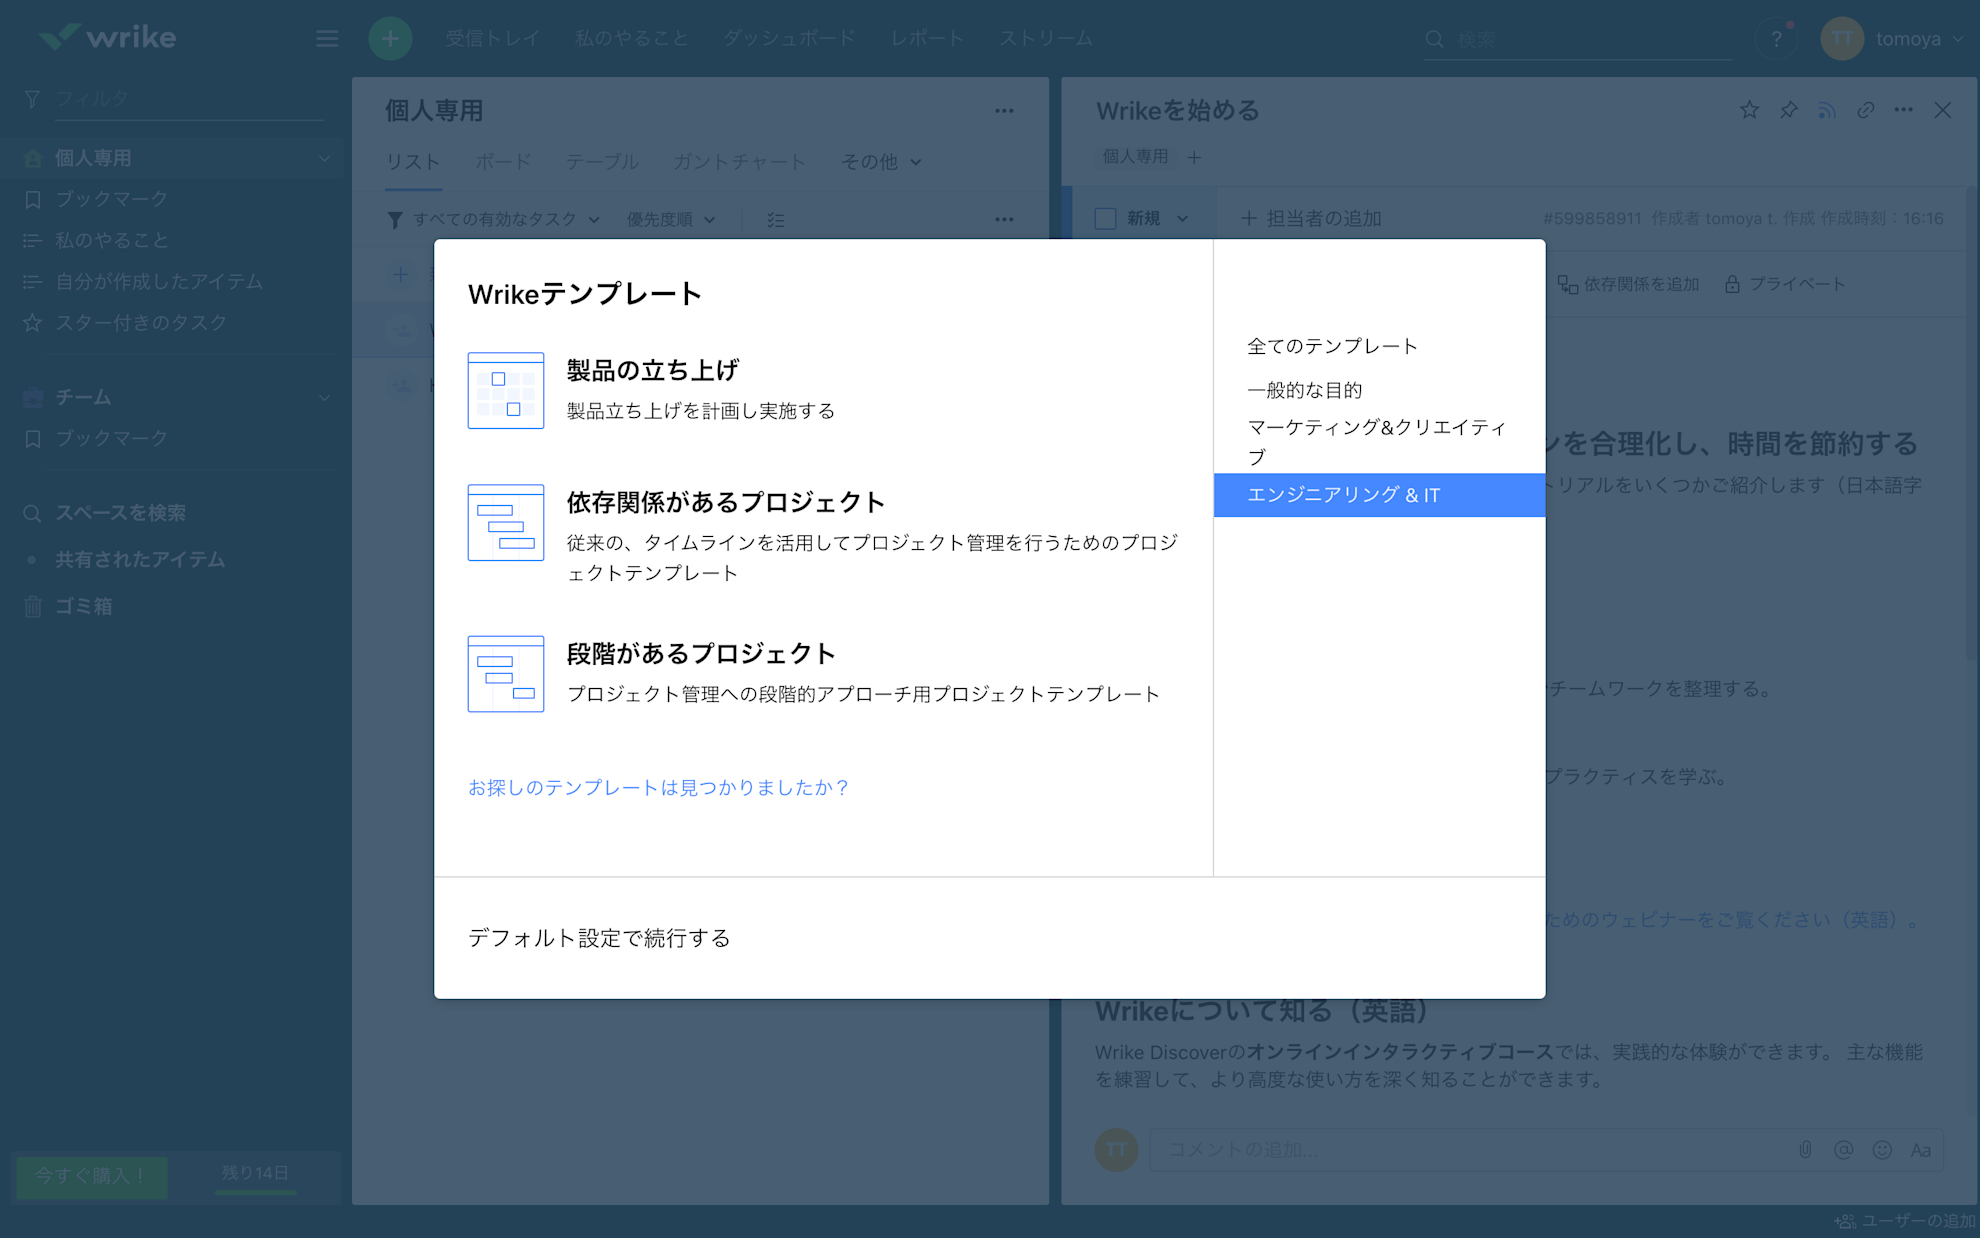The image size is (1980, 1238).
Task: Click スペースを検索 in sidebar
Action: pyautogui.click(x=120, y=513)
